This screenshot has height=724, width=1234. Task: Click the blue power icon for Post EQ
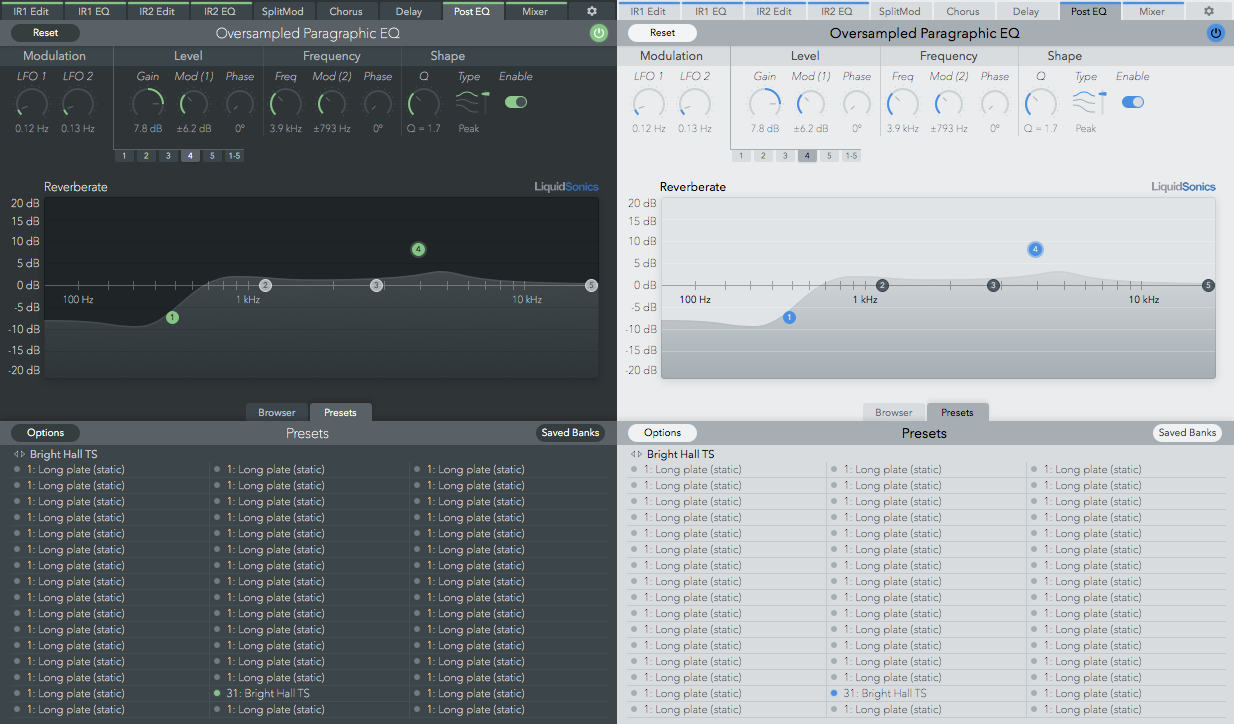(x=1215, y=33)
